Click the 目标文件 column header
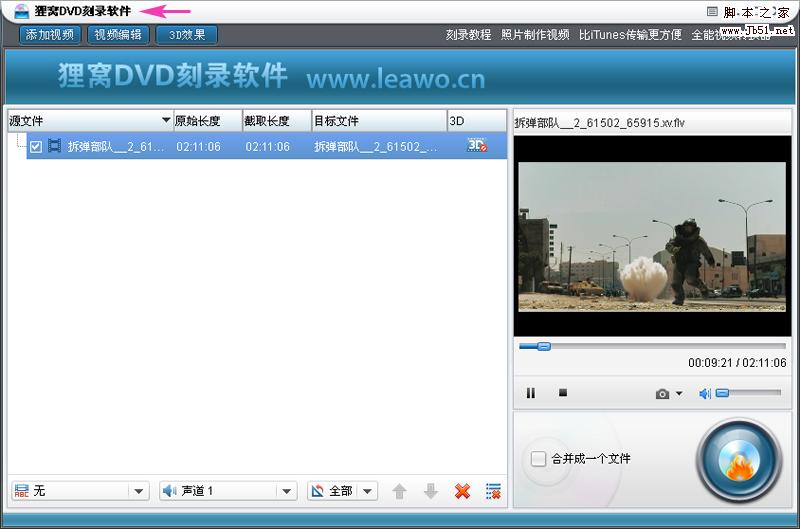 (380, 121)
